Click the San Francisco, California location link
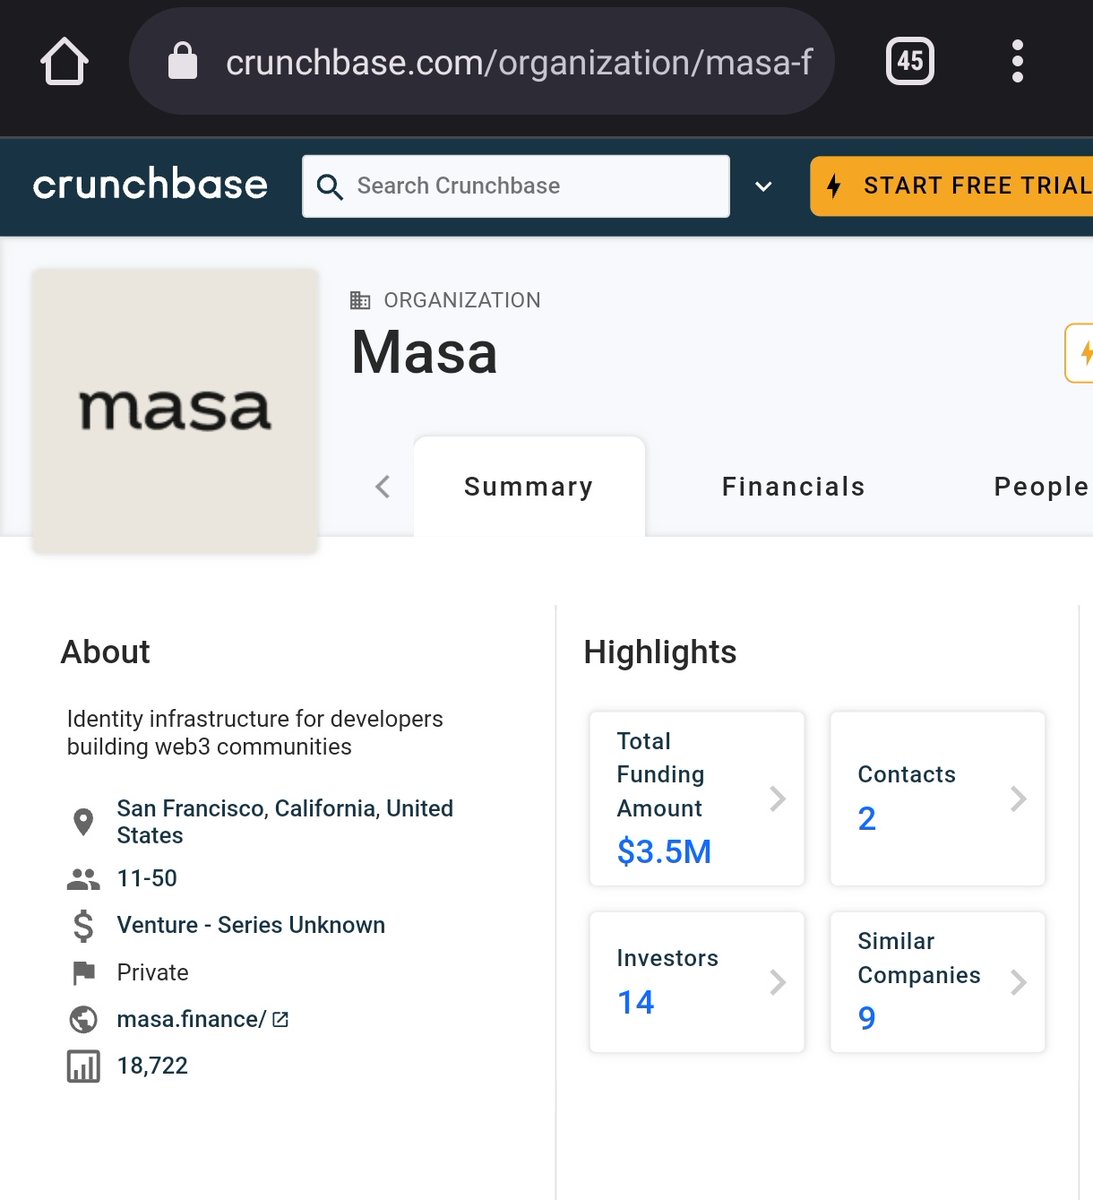 (285, 822)
